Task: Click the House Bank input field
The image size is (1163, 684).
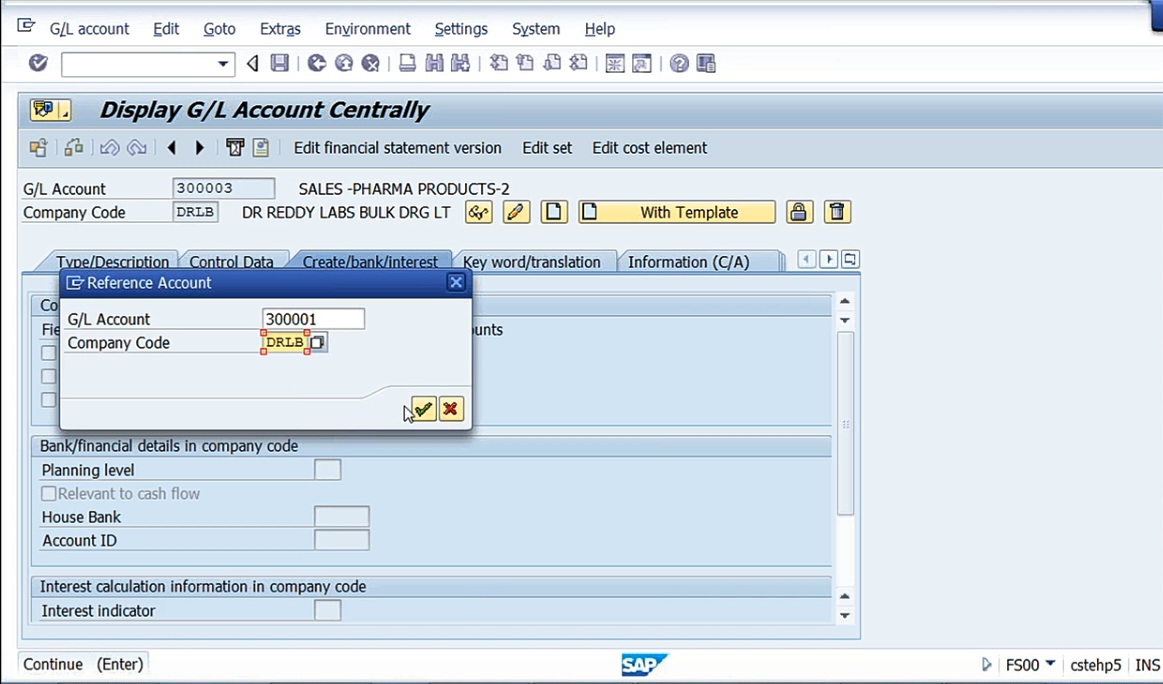Action: 341,516
